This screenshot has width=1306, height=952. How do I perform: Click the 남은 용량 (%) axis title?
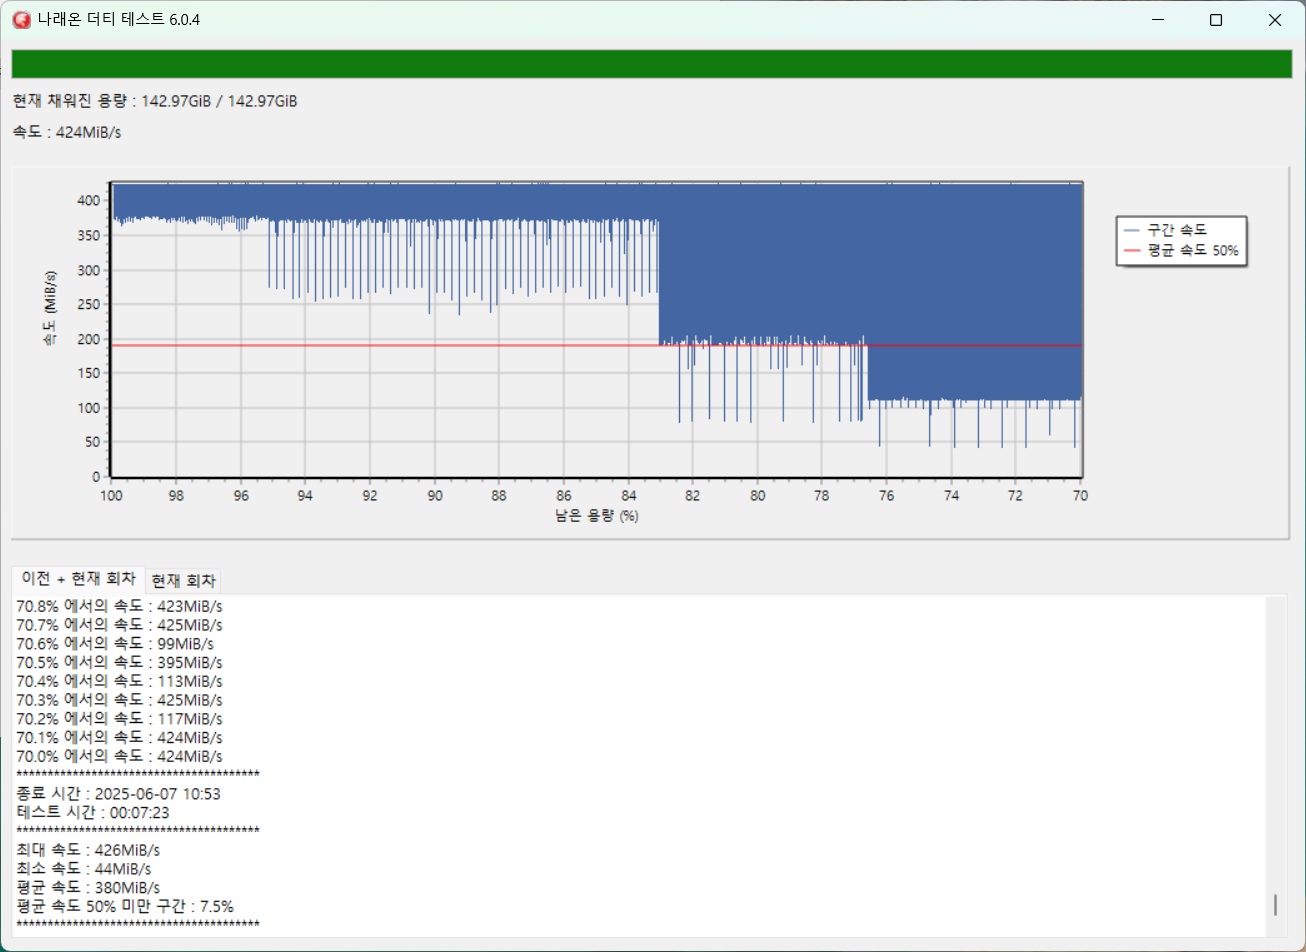(596, 516)
